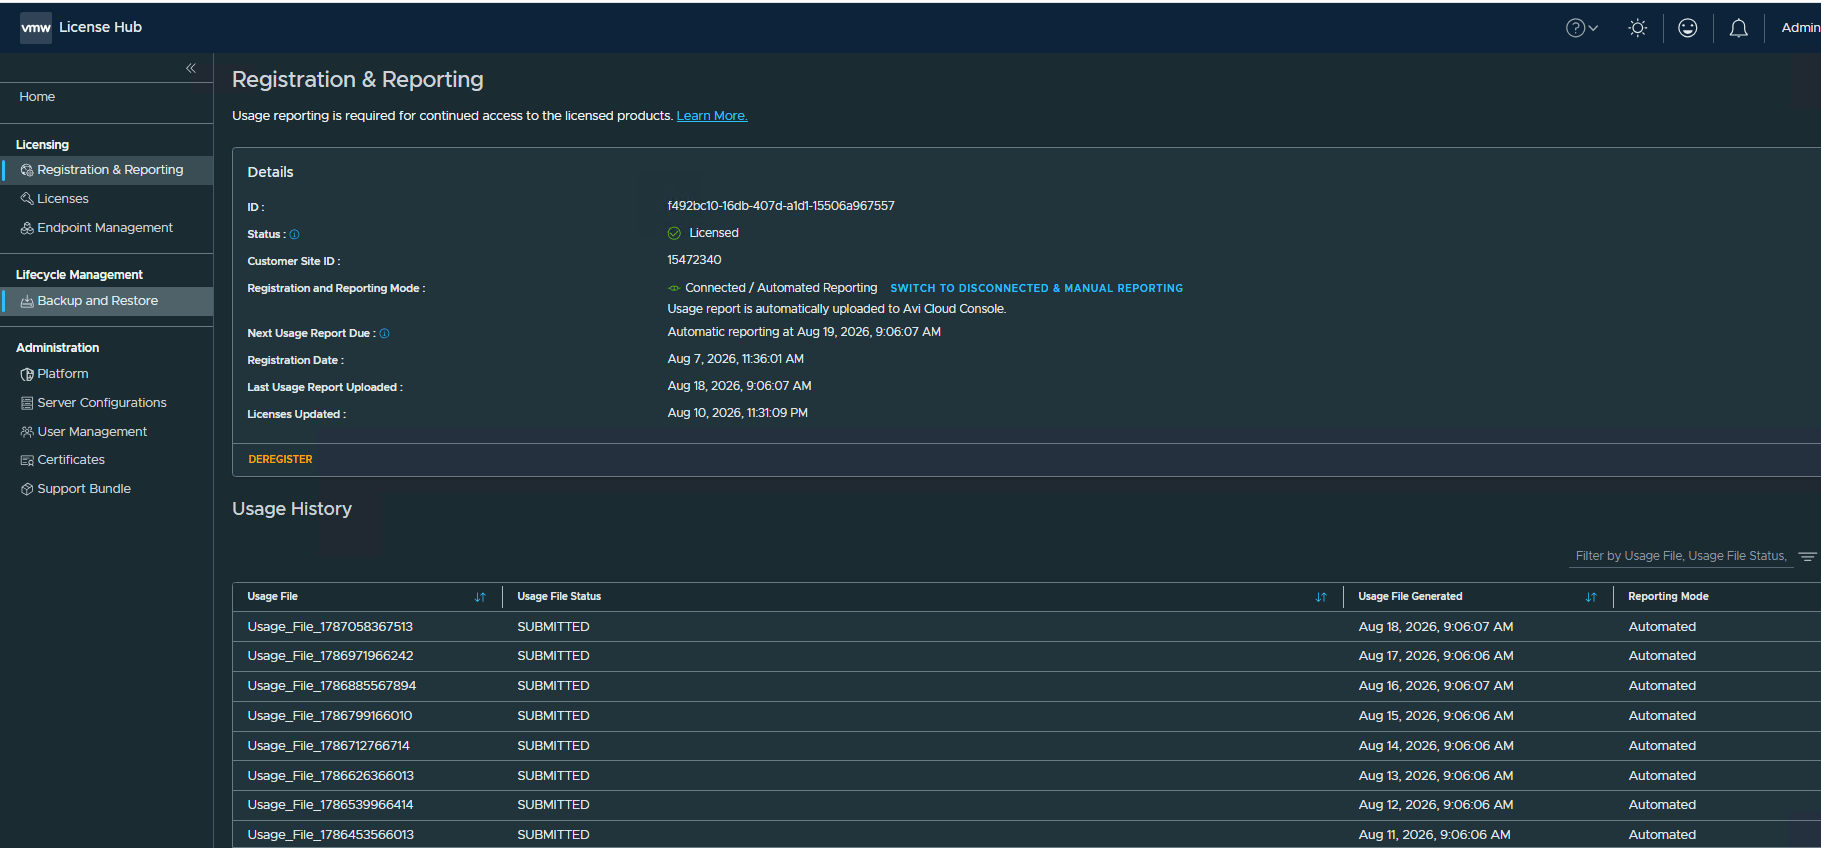Click the Next Usage Report Due info icon
This screenshot has height=848, width=1821.
coord(384,334)
